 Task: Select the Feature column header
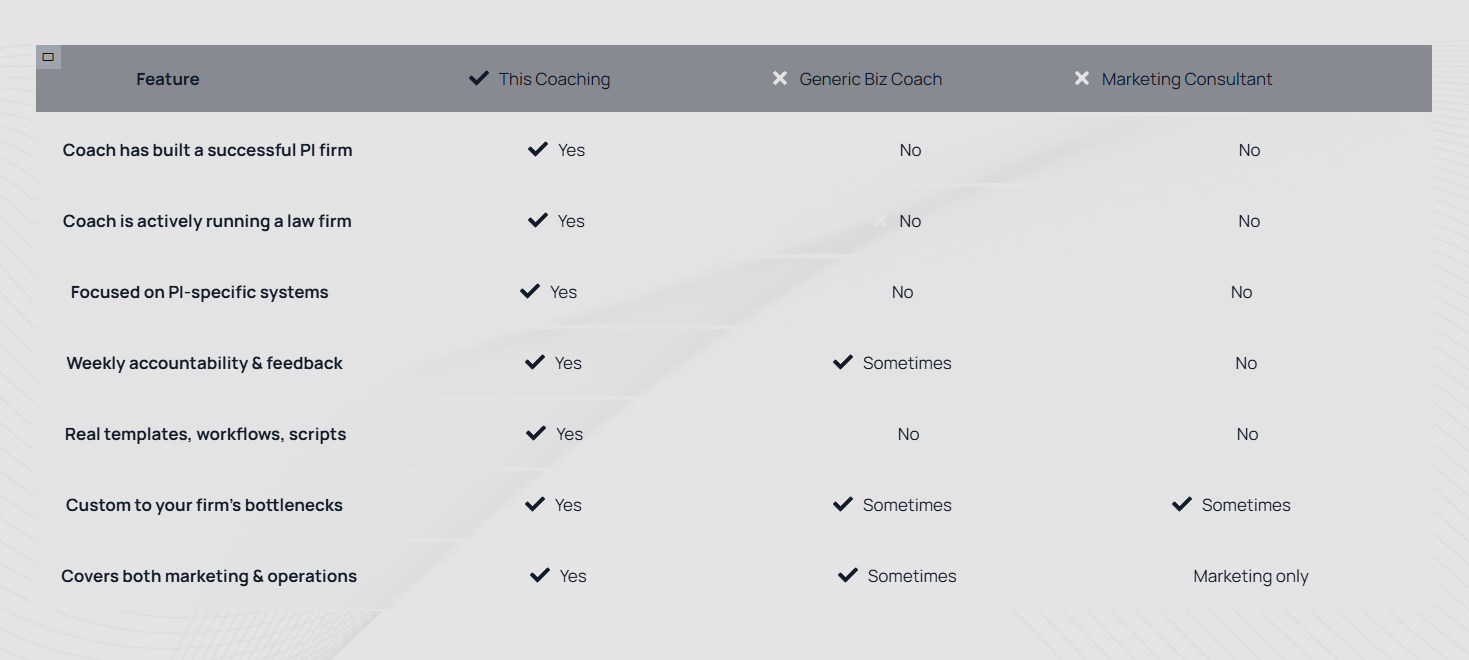pyautogui.click(x=168, y=79)
